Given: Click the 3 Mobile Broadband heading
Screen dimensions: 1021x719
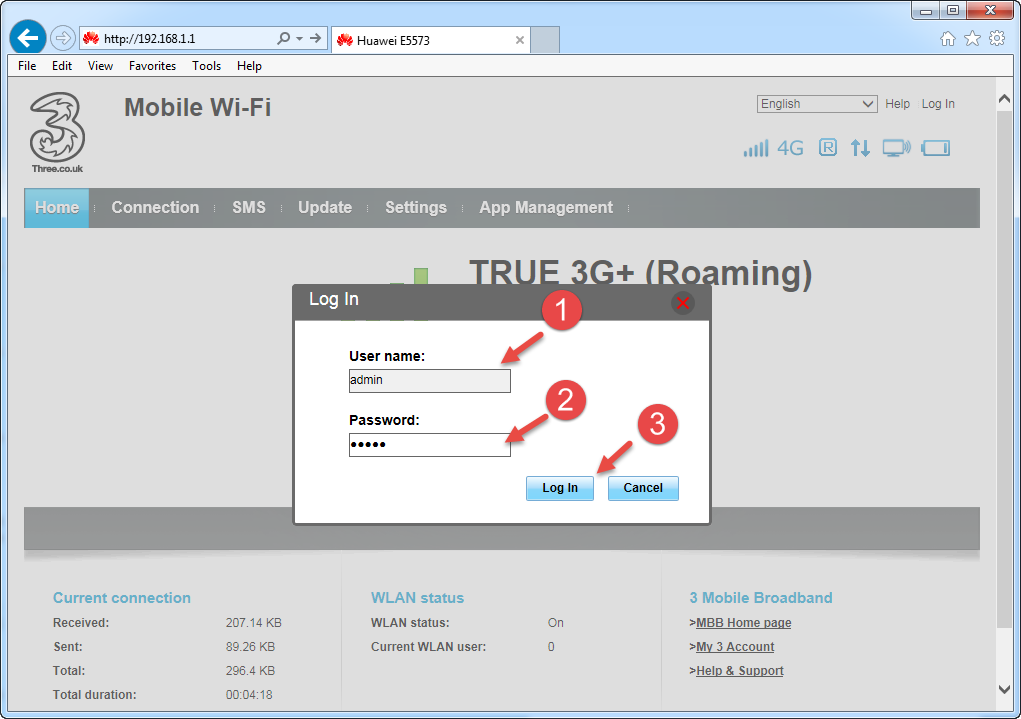Looking at the screenshot, I should 761,598.
